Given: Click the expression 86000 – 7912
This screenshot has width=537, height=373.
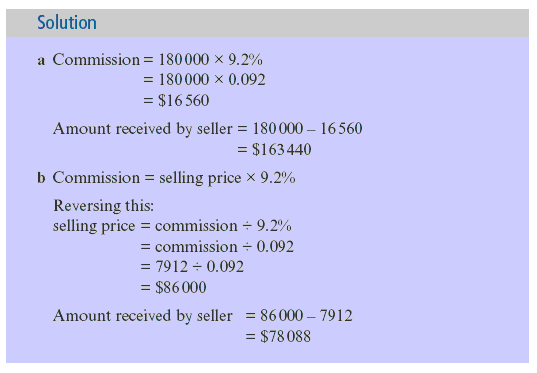Looking at the screenshot, I should (x=306, y=315).
